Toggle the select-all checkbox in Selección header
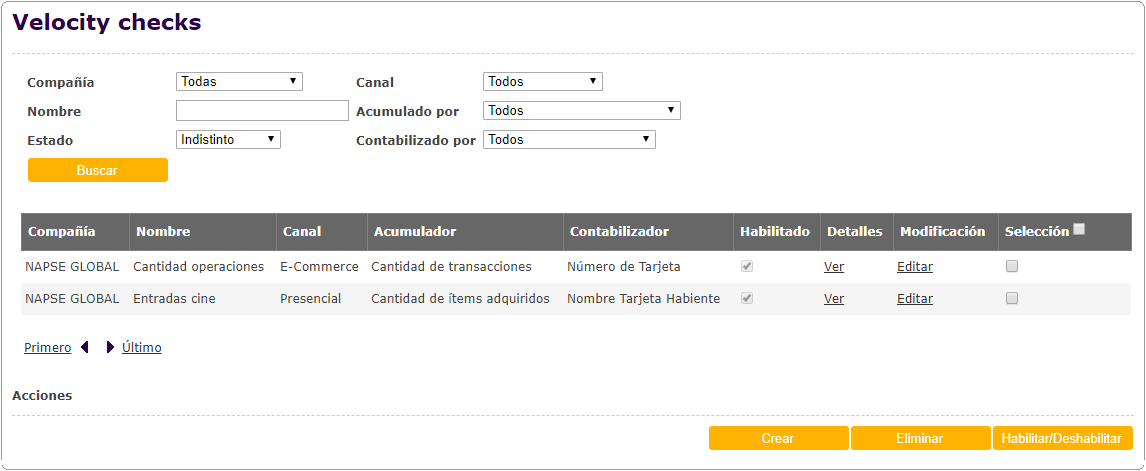The height and width of the screenshot is (471, 1146). (1079, 230)
